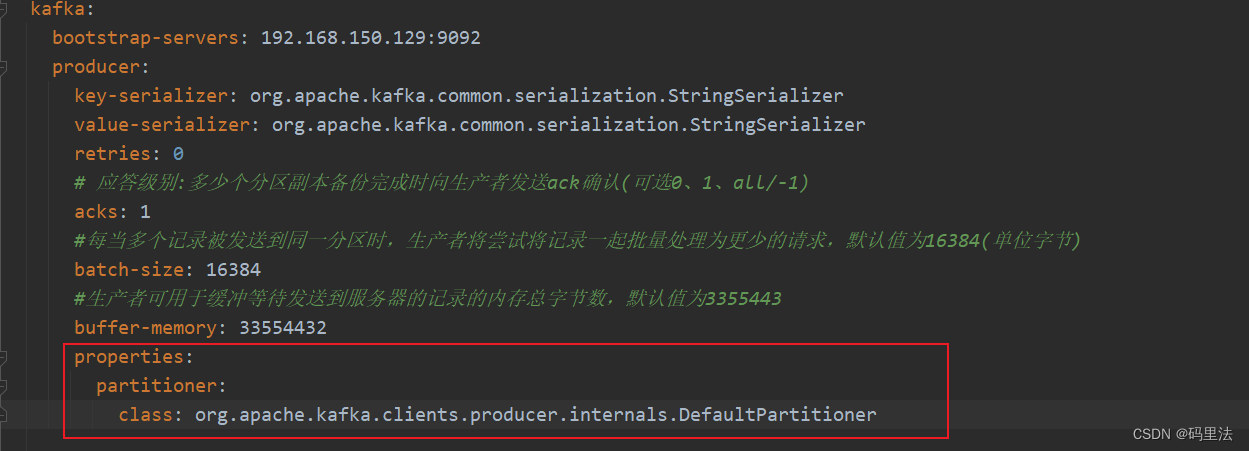Image resolution: width=1249 pixels, height=451 pixels.
Task: Click the batch-size value 16384
Action: pos(233,270)
